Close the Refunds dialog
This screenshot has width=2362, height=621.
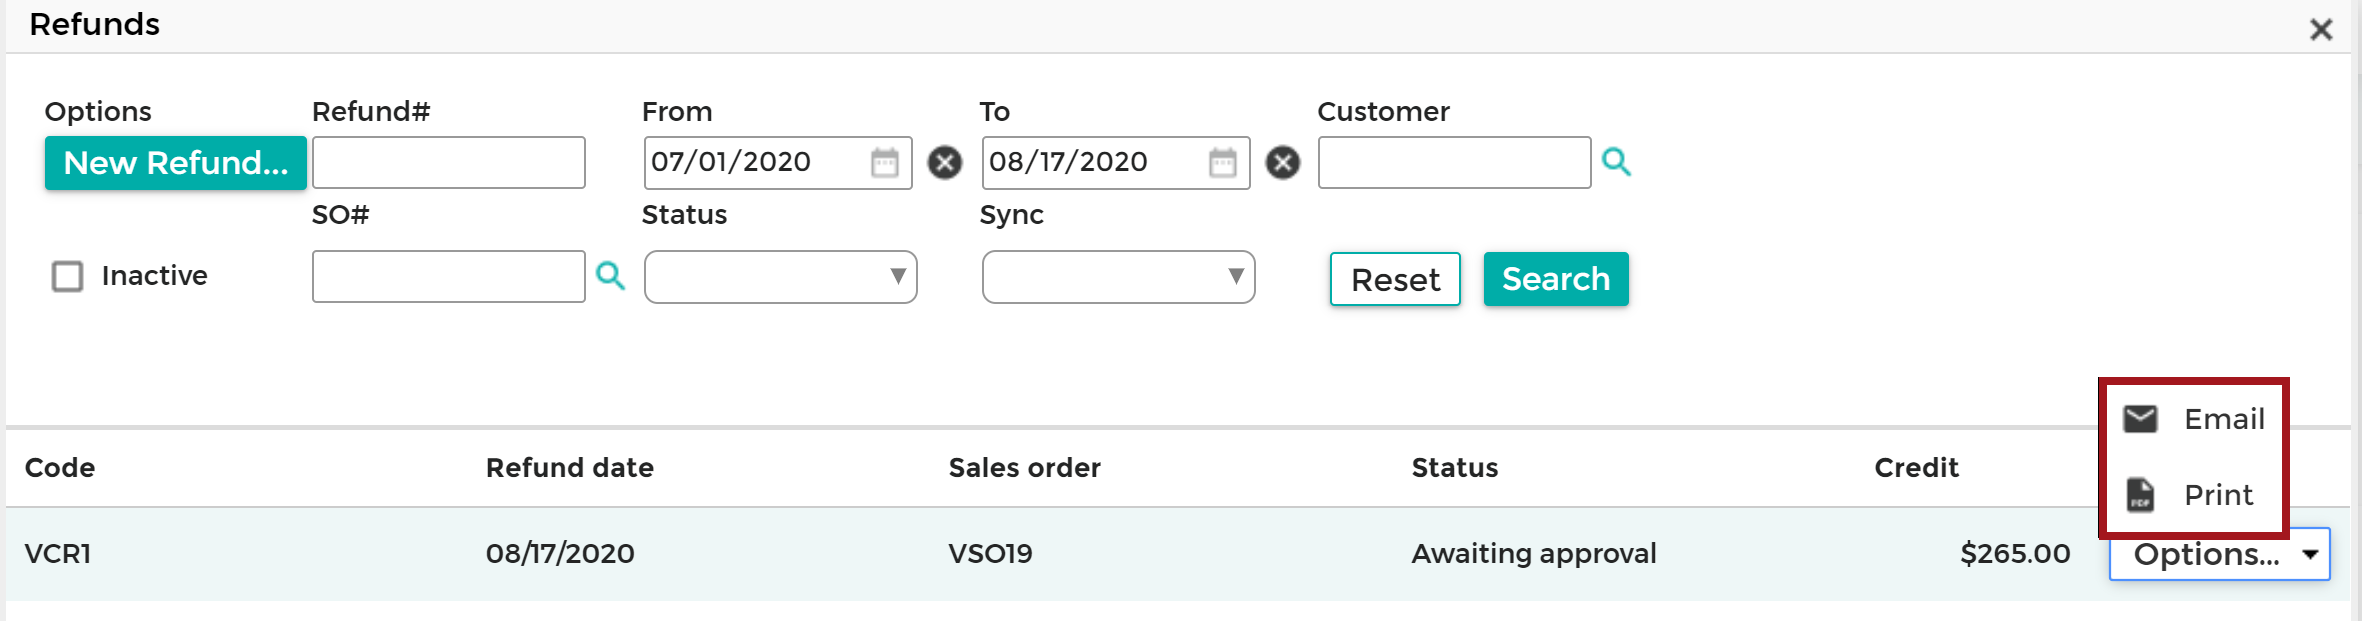click(2321, 29)
